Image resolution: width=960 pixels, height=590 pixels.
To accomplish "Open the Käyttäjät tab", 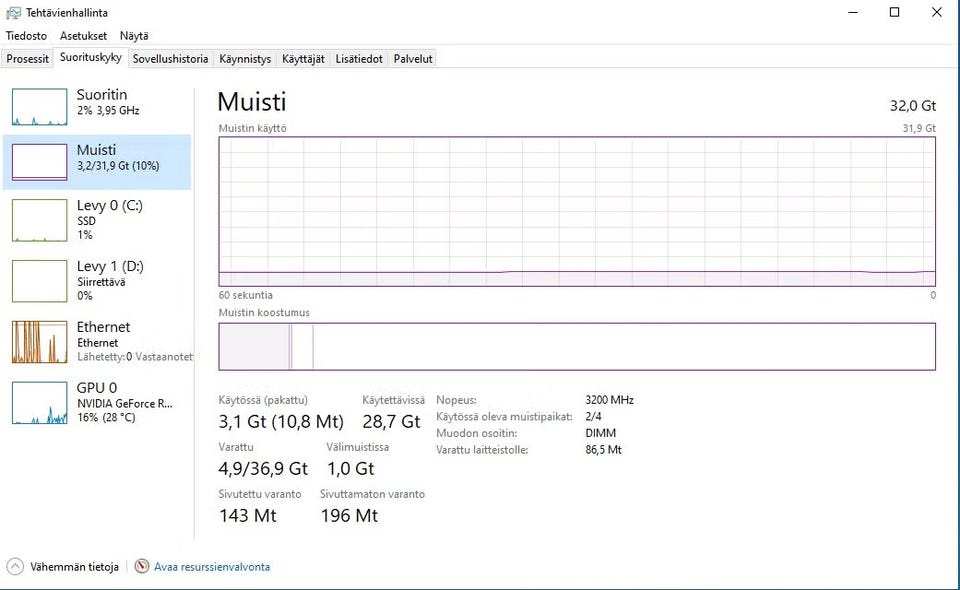I will 303,59.
